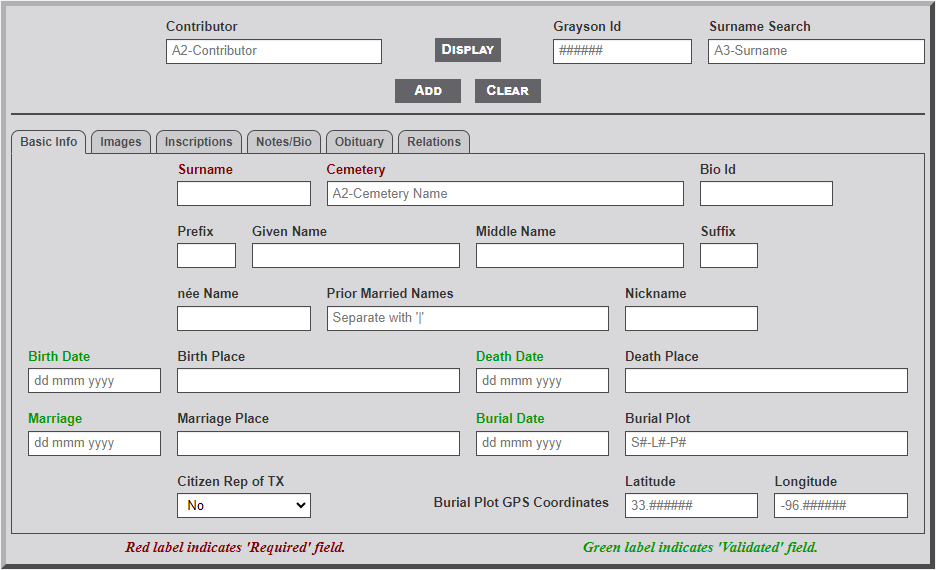Go to the Obituary tab
This screenshot has height=570, width=936.
coord(359,142)
